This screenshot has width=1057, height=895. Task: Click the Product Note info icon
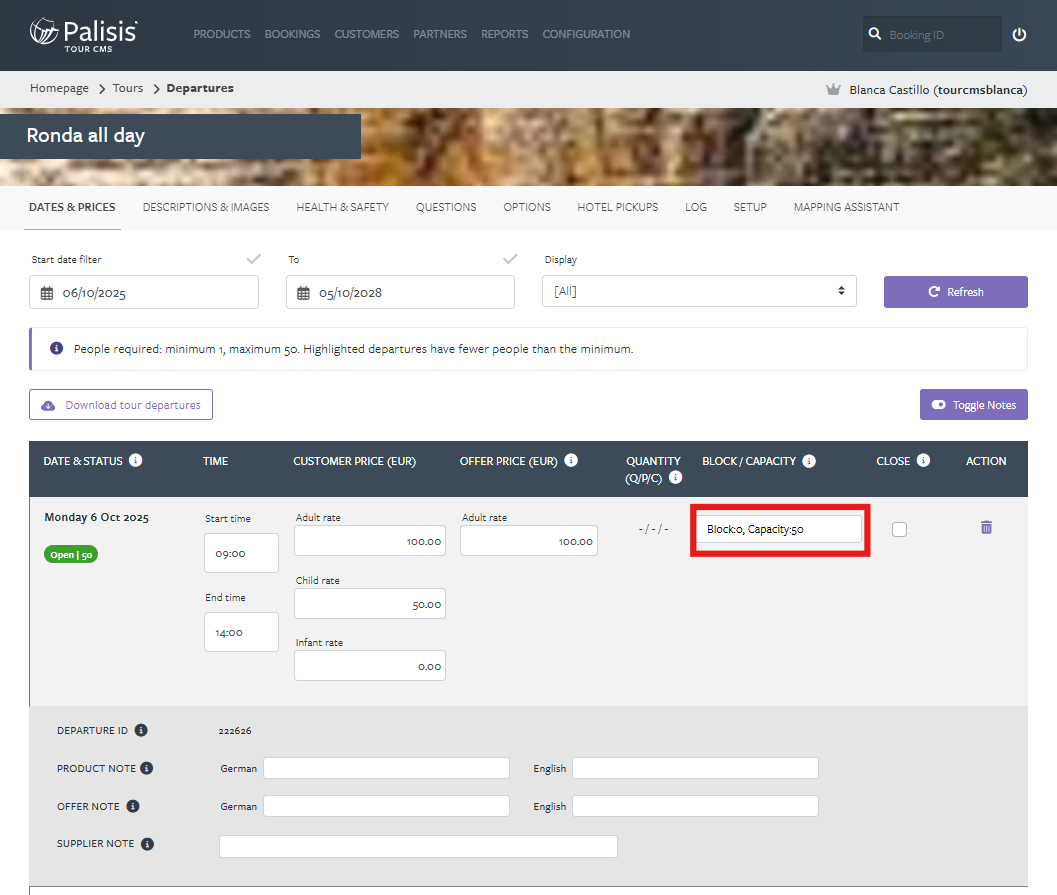(x=146, y=768)
